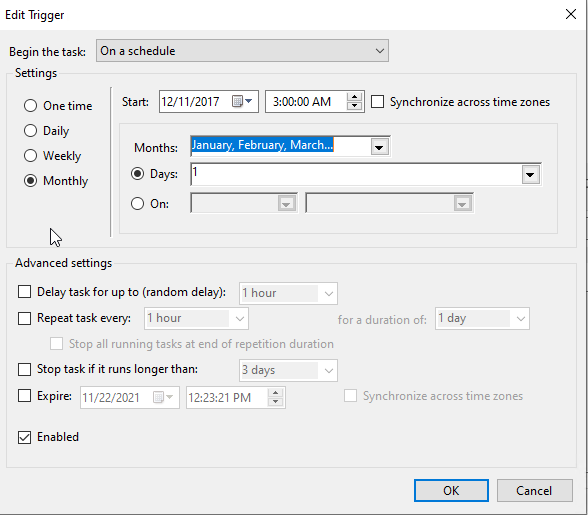Enable the Repeat task every checkbox
Screen dimensions: 588x515
25,318
